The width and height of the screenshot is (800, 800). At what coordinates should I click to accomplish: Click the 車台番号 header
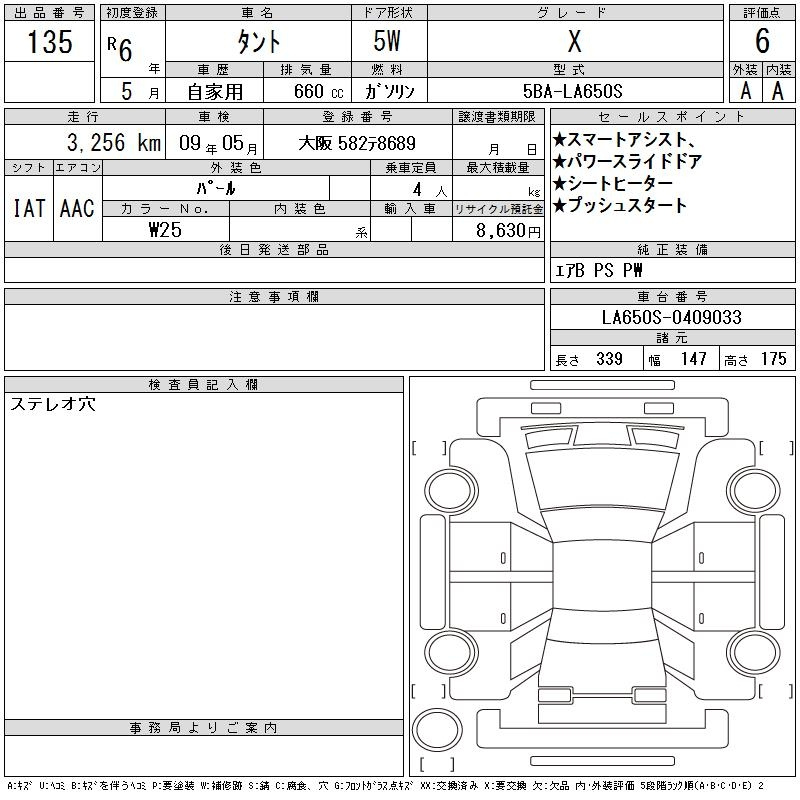(x=672, y=297)
